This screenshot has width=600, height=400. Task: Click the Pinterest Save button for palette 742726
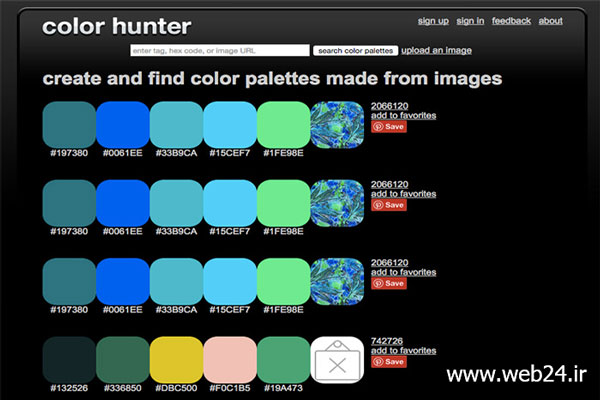pyautogui.click(x=388, y=362)
